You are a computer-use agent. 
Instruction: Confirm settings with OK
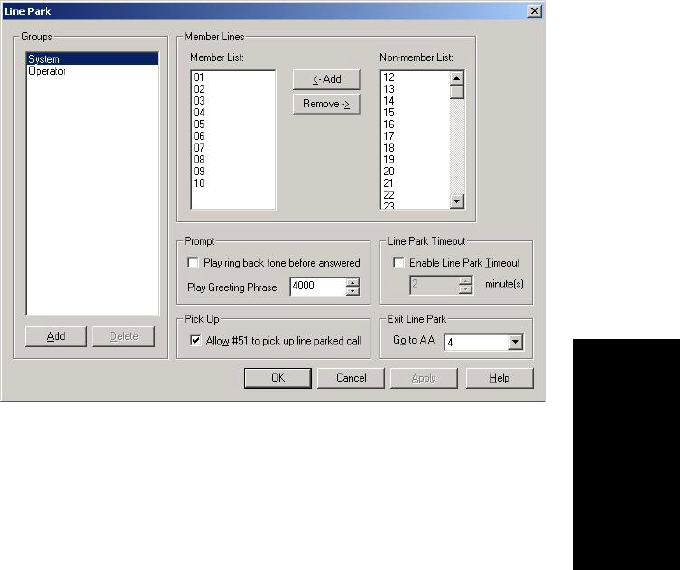pyautogui.click(x=278, y=378)
